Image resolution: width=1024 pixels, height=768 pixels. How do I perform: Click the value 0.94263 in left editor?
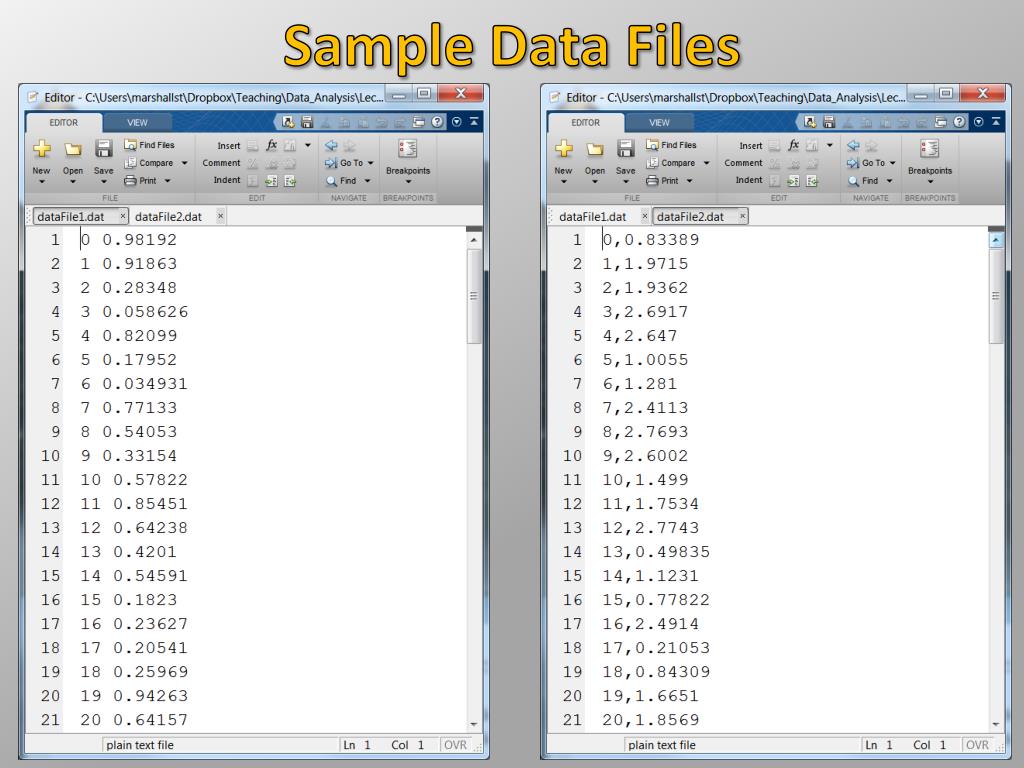click(x=150, y=696)
